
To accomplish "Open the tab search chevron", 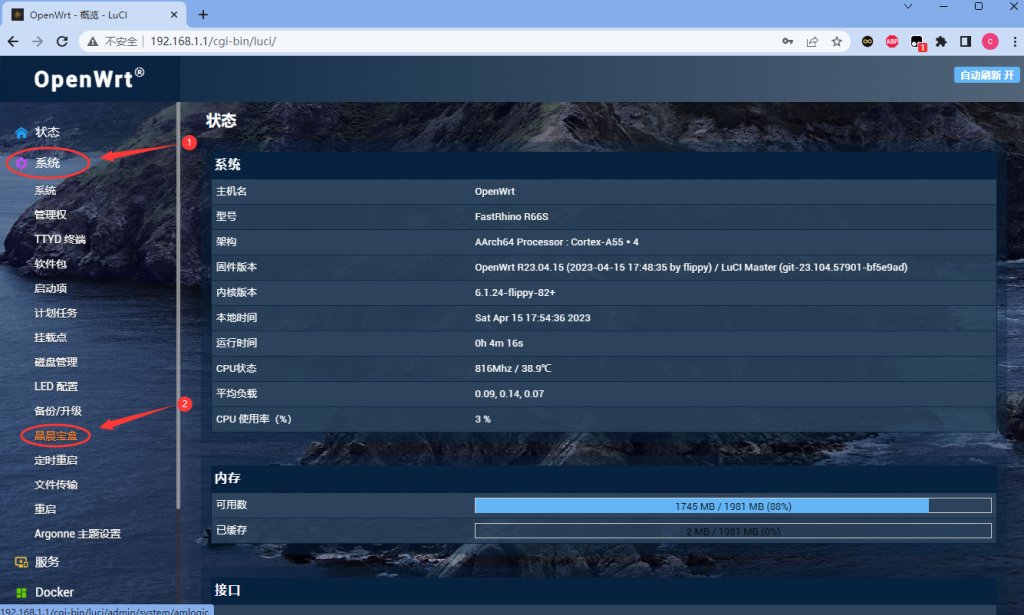I will click(908, 7).
